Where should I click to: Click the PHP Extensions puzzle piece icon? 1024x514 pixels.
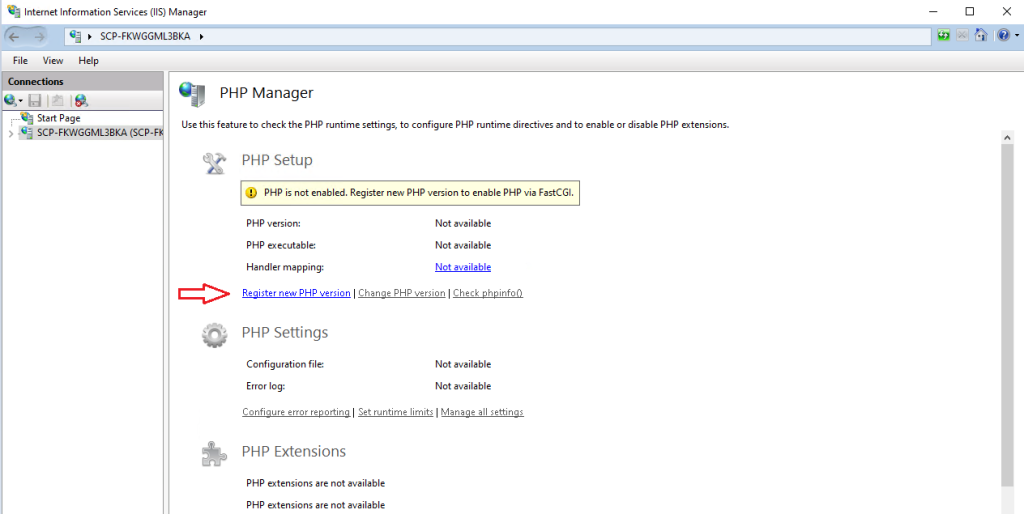tap(215, 455)
